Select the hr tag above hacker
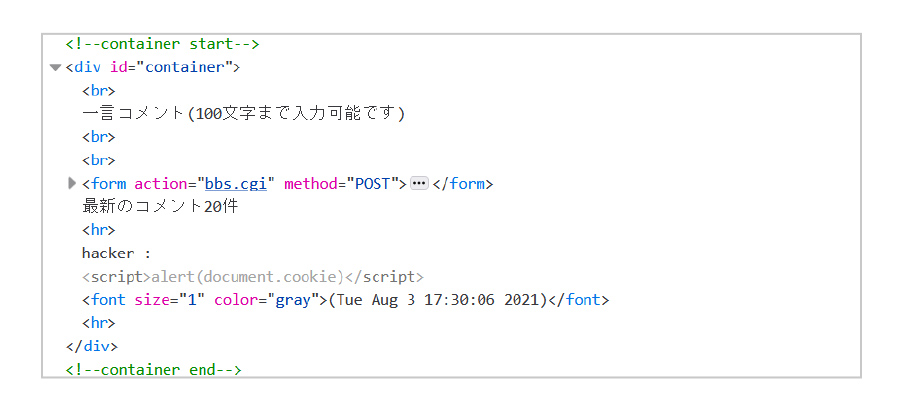This screenshot has width=900, height=410. click(x=99, y=230)
